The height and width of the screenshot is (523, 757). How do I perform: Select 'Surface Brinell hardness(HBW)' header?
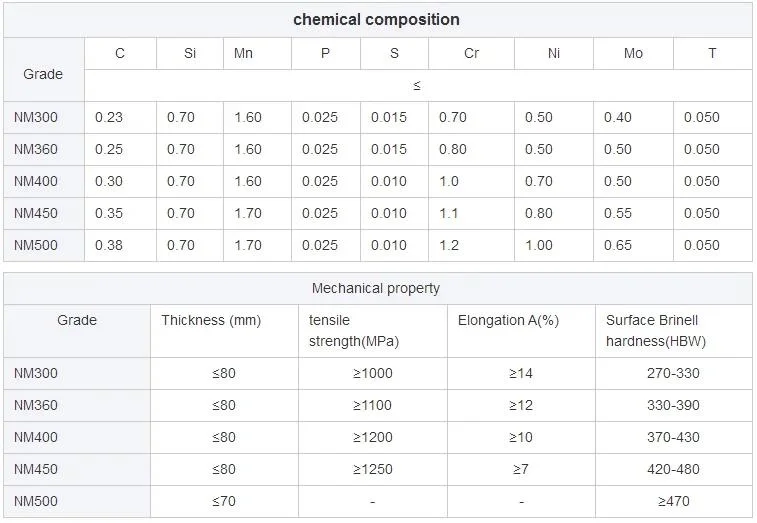pos(652,331)
